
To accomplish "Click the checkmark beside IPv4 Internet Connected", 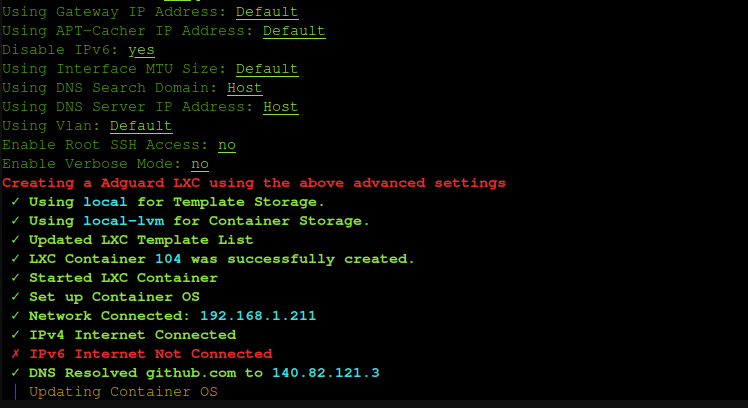I will (x=15, y=335).
